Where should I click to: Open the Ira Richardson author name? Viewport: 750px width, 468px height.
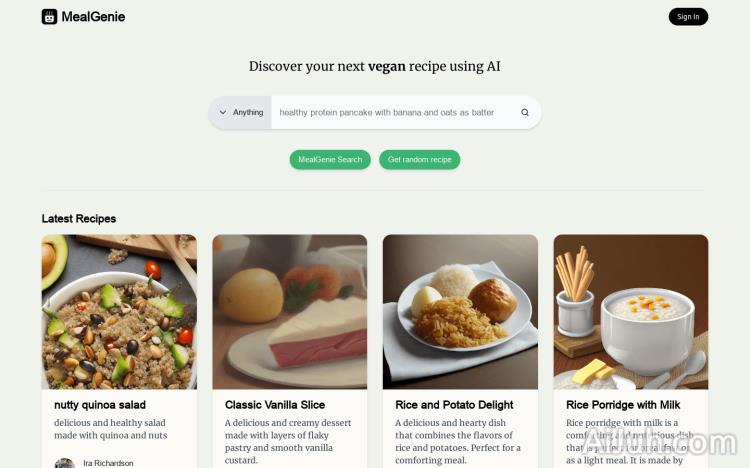coord(108,463)
